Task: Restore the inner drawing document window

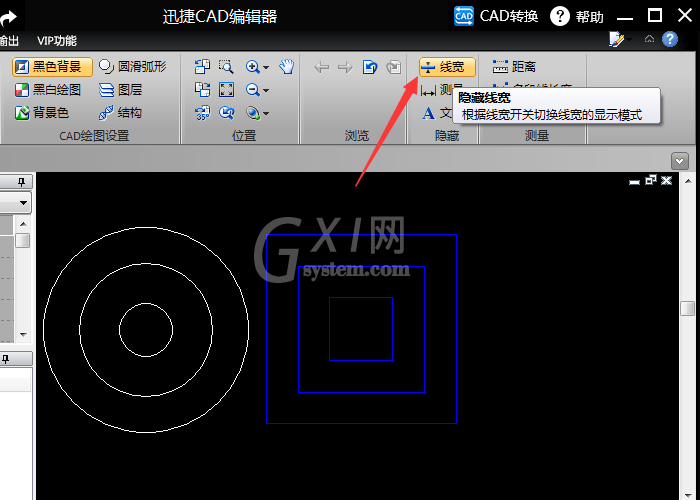Action: [651, 180]
